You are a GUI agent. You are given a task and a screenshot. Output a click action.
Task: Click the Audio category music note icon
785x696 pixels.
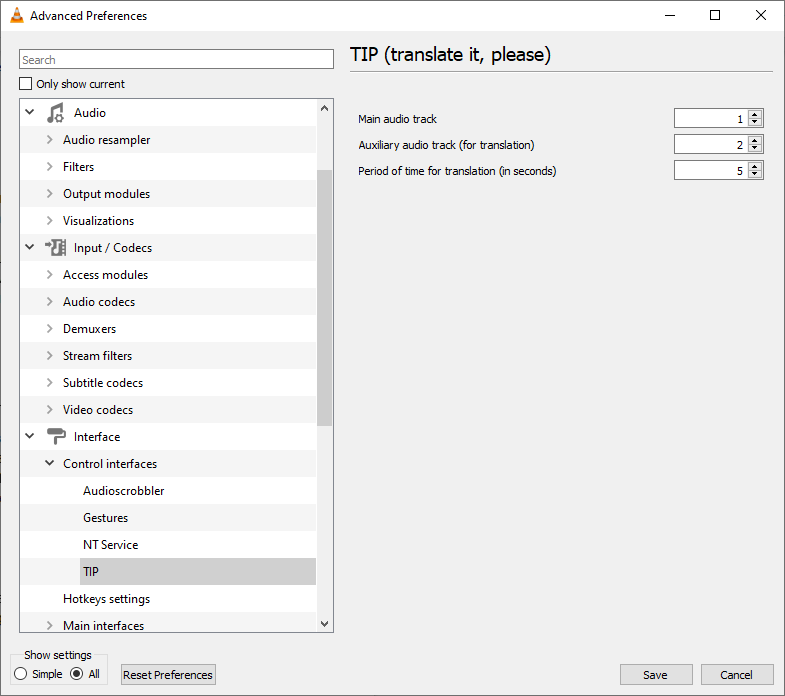[x=55, y=113]
